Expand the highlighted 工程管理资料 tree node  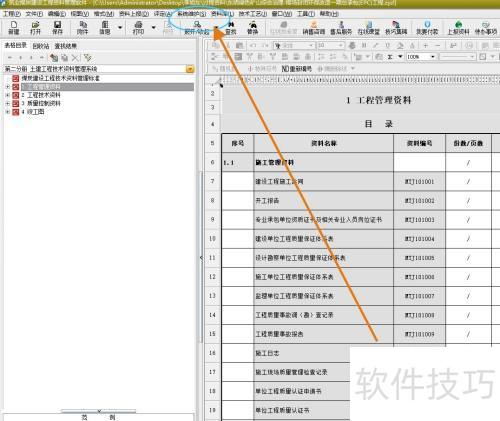(7, 87)
